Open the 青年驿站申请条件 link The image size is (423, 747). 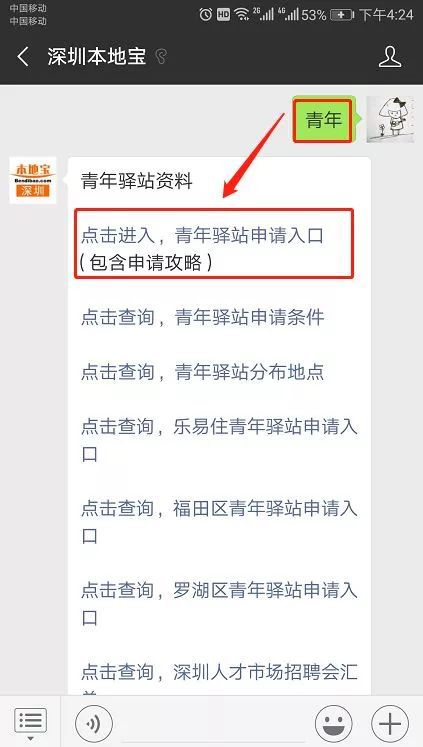point(203,318)
